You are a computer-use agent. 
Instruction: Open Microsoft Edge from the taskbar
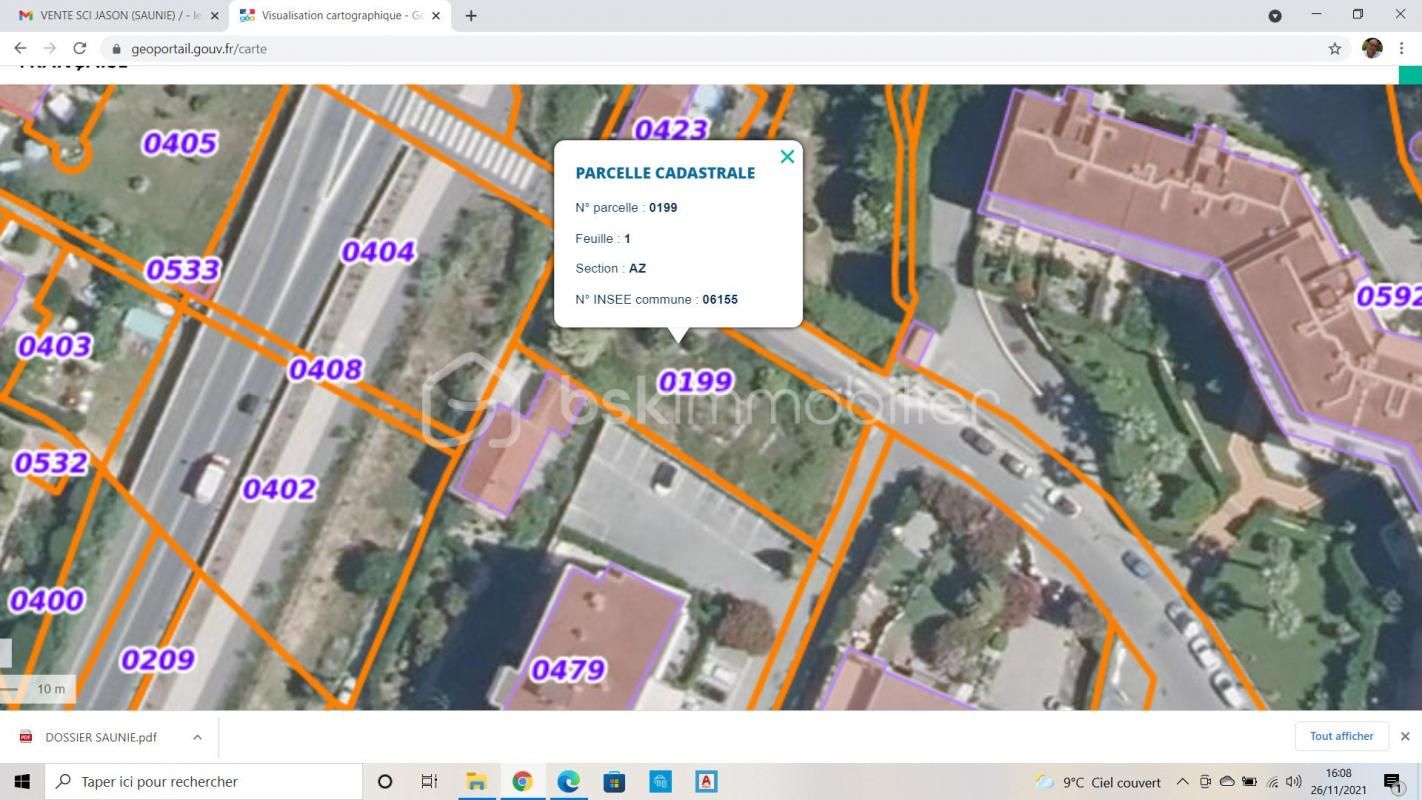(568, 782)
